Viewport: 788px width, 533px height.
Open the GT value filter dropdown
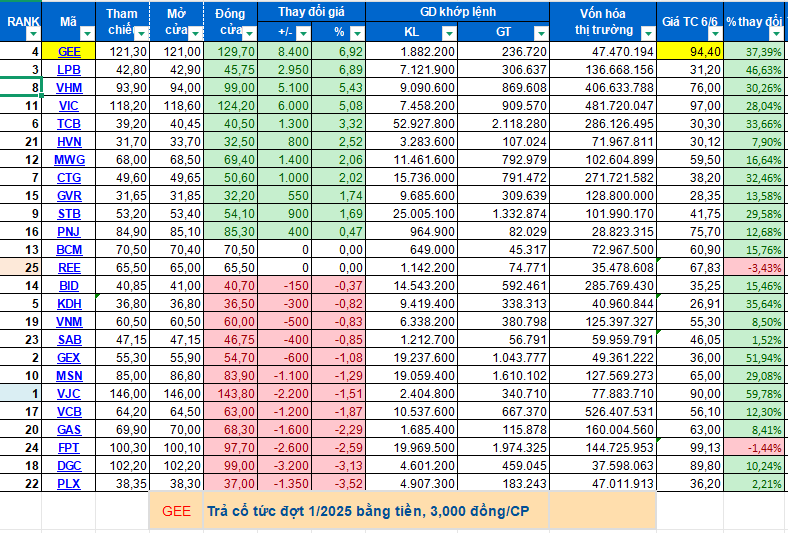tap(541, 34)
